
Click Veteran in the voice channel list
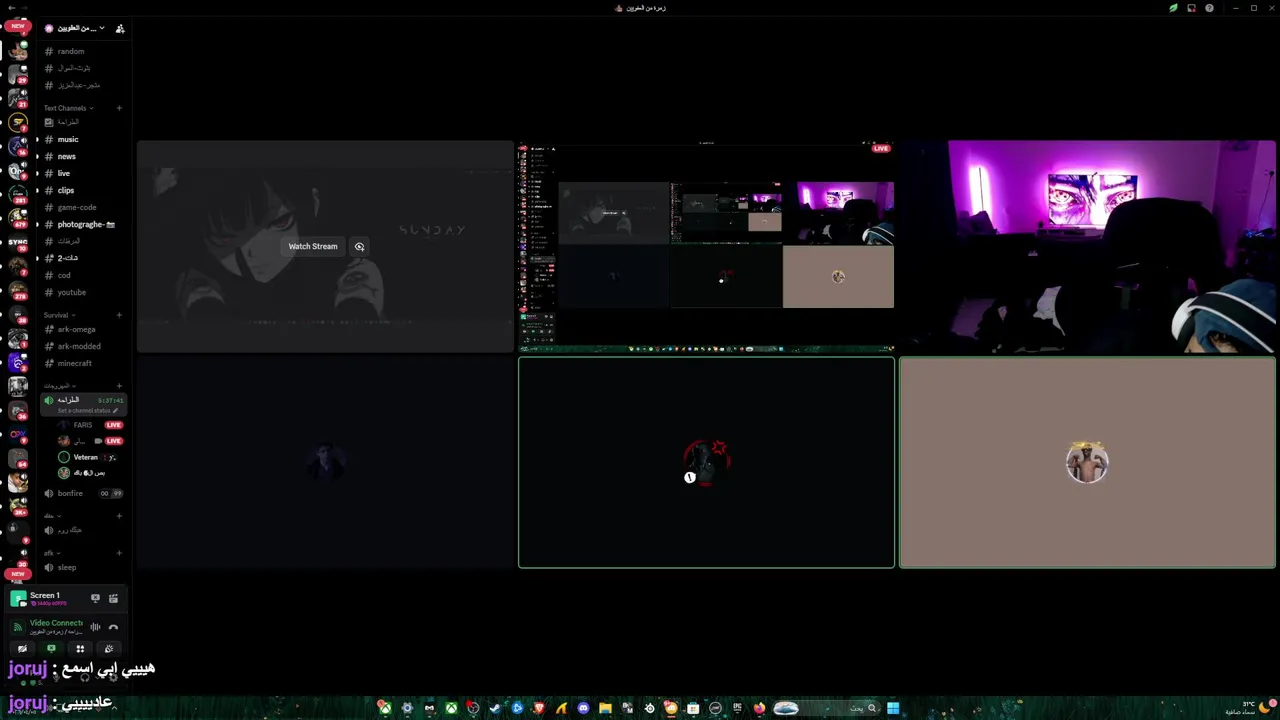[x=90, y=457]
